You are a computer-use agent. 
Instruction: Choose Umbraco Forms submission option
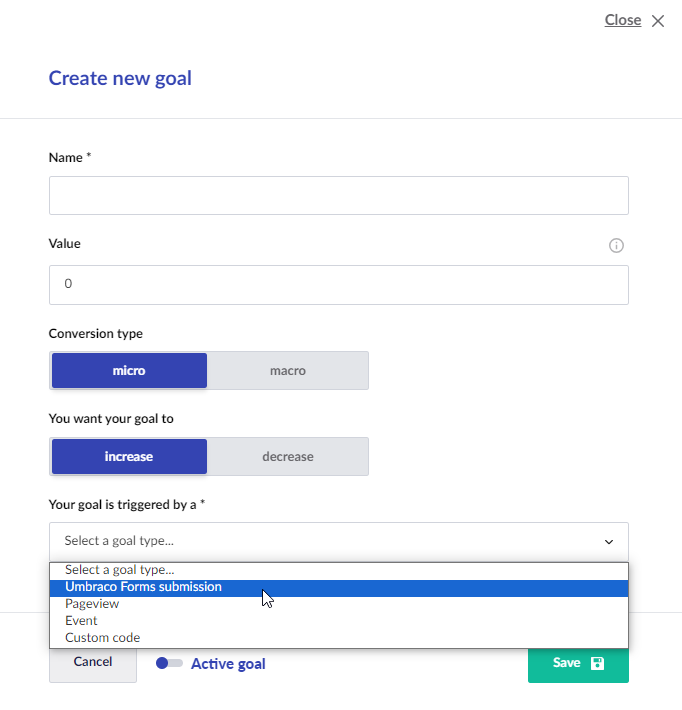tap(144, 587)
